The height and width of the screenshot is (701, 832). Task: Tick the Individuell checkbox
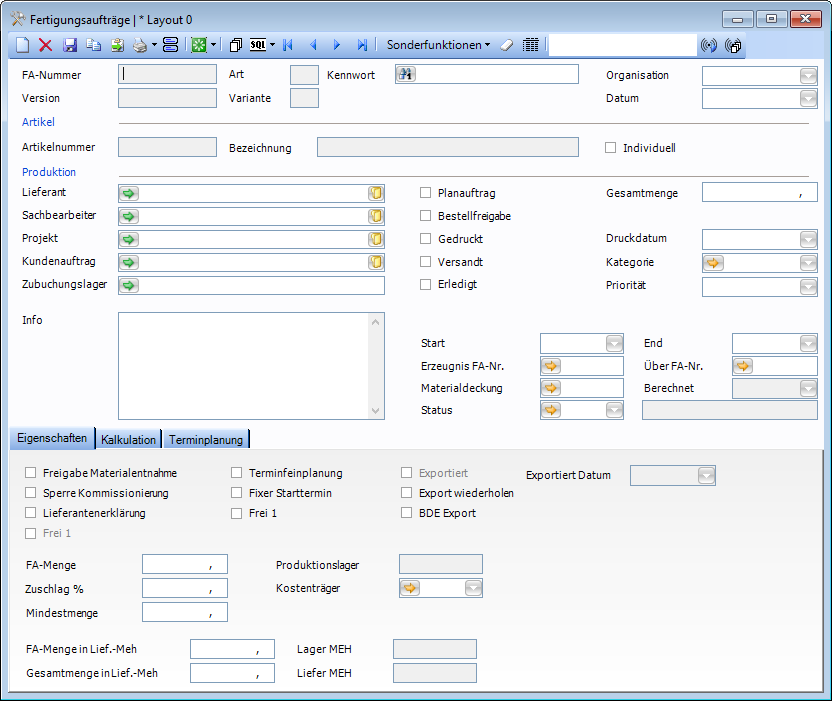[x=611, y=148]
